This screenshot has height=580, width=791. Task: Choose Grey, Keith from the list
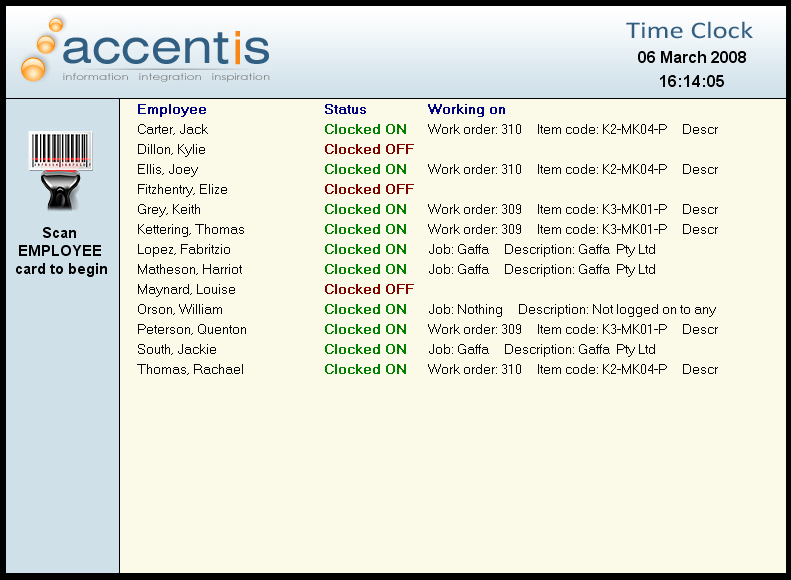pos(168,209)
